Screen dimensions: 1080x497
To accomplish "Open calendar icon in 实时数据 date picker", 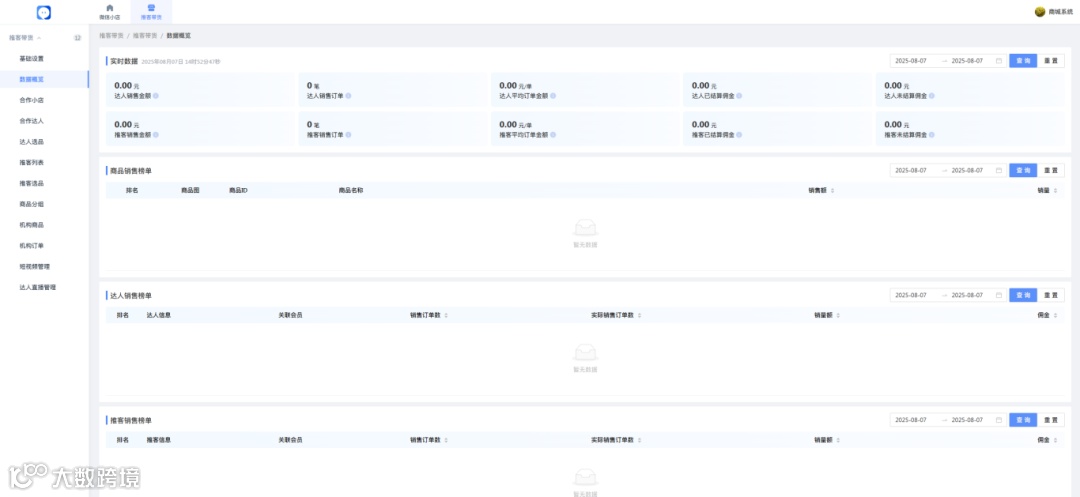I will pos(999,61).
